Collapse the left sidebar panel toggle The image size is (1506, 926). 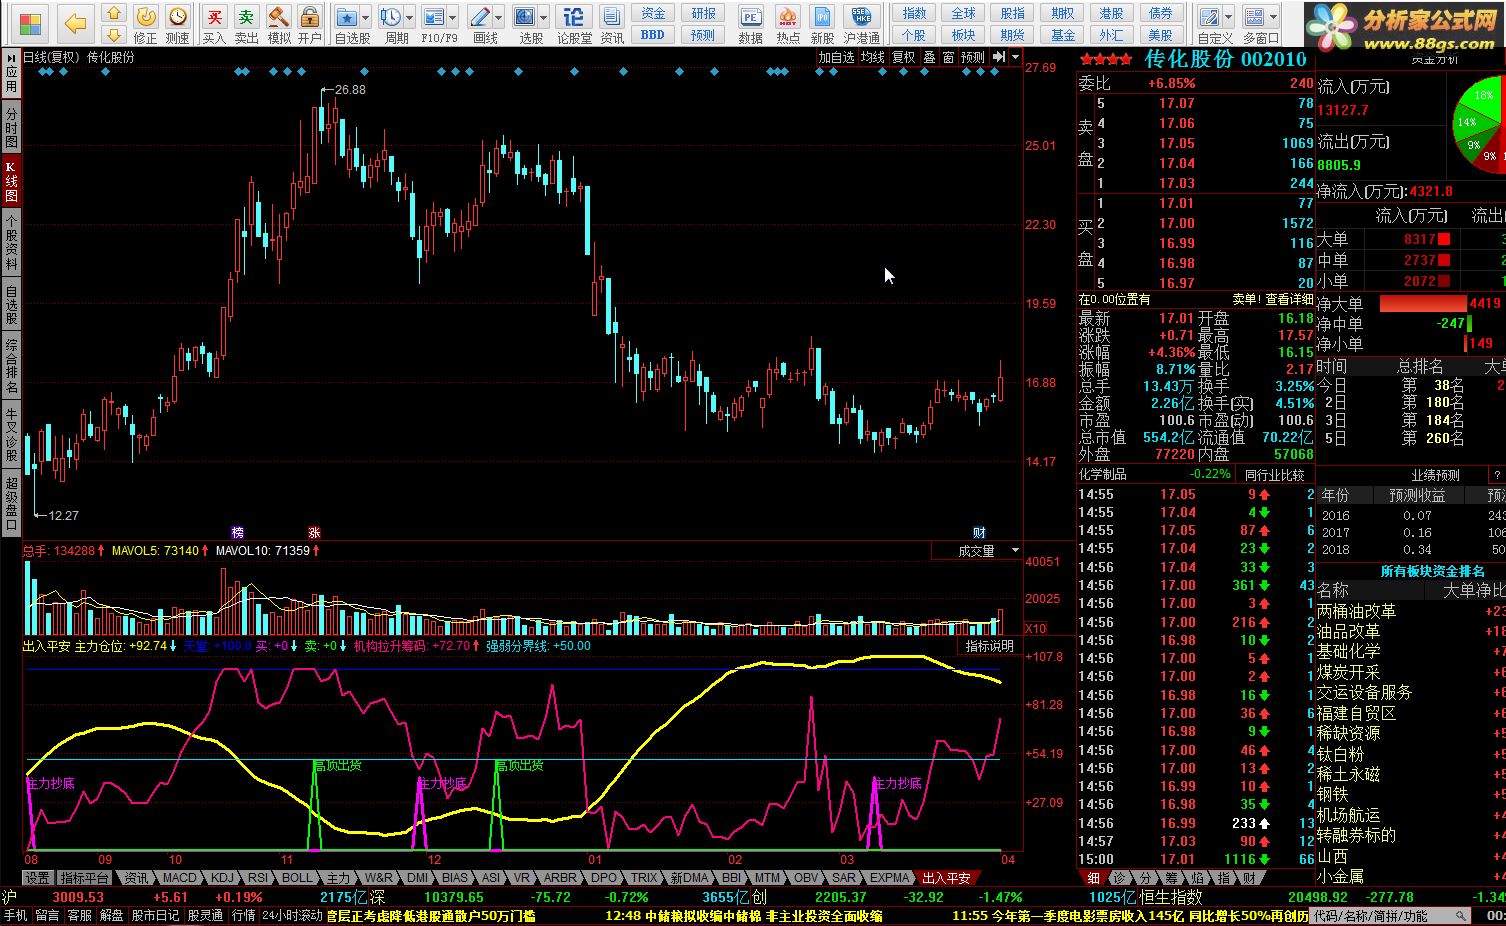11,58
